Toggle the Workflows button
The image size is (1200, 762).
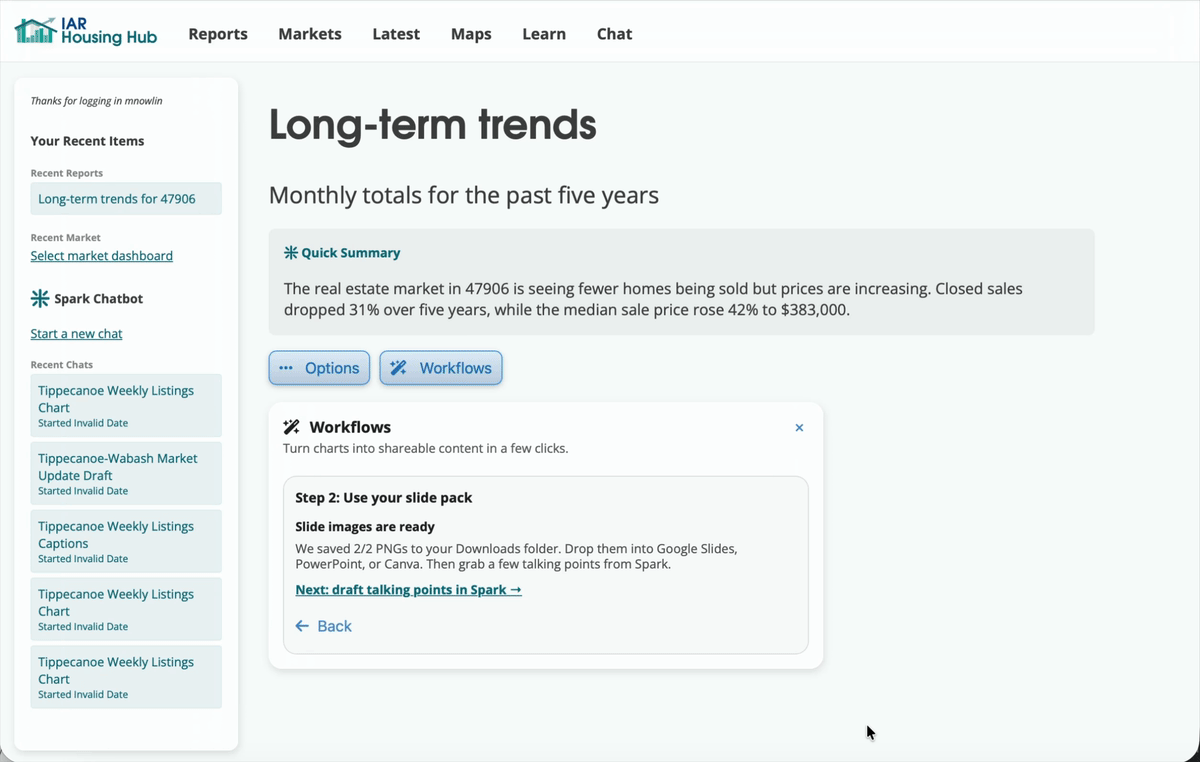point(441,368)
